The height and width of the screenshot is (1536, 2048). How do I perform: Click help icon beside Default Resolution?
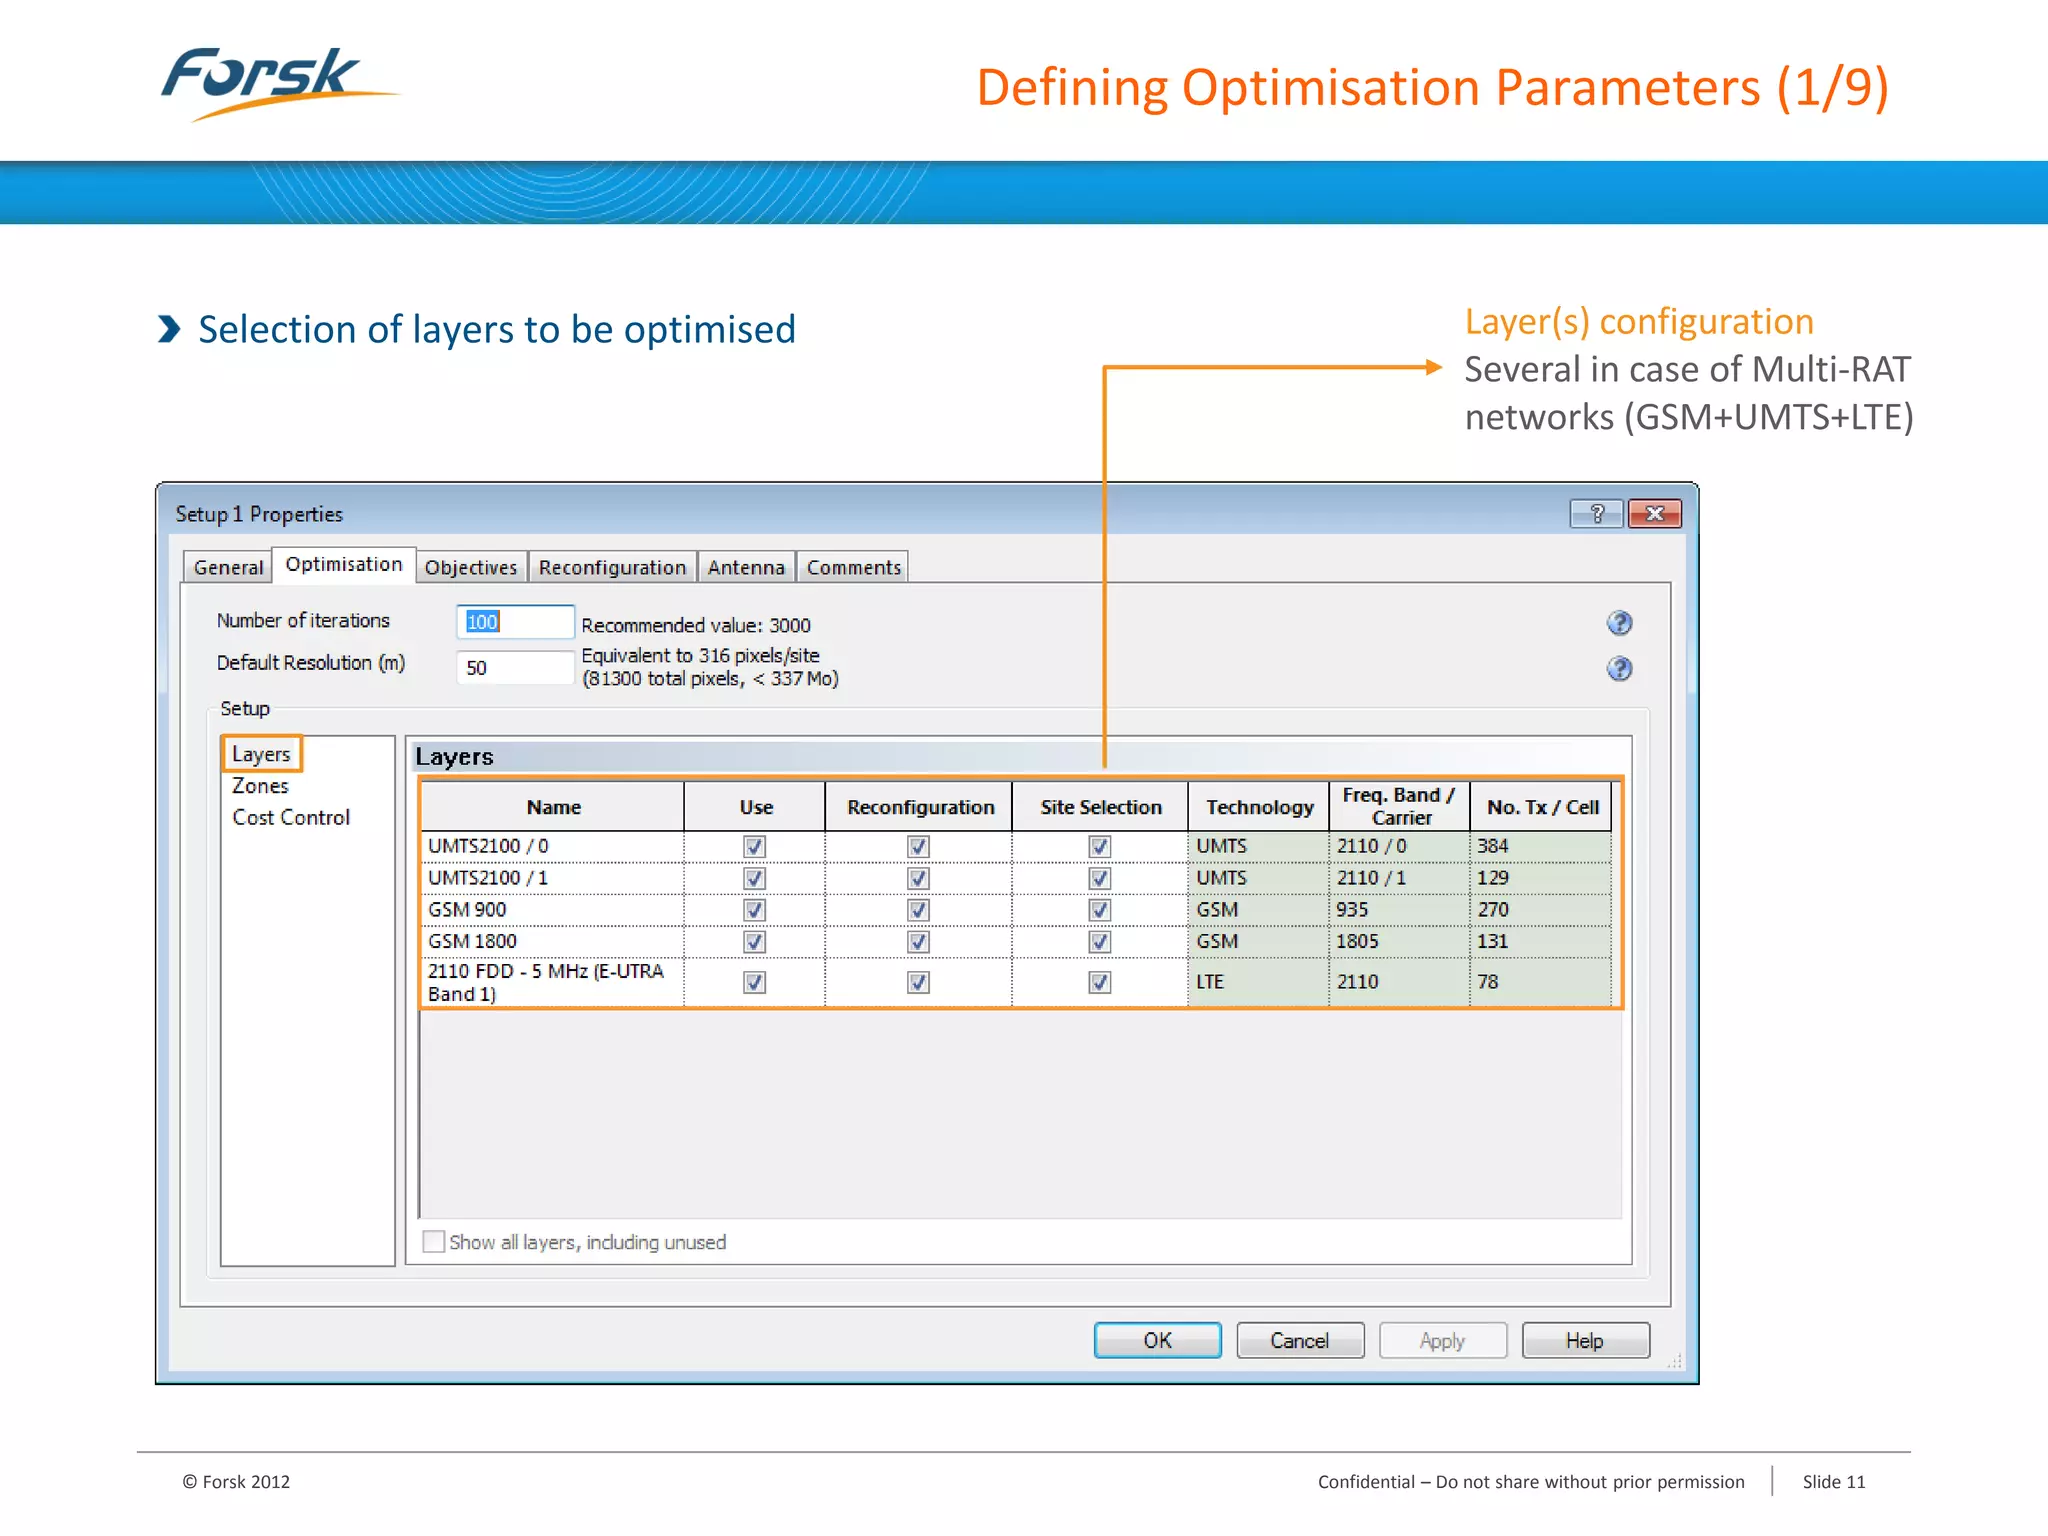pos(1619,668)
